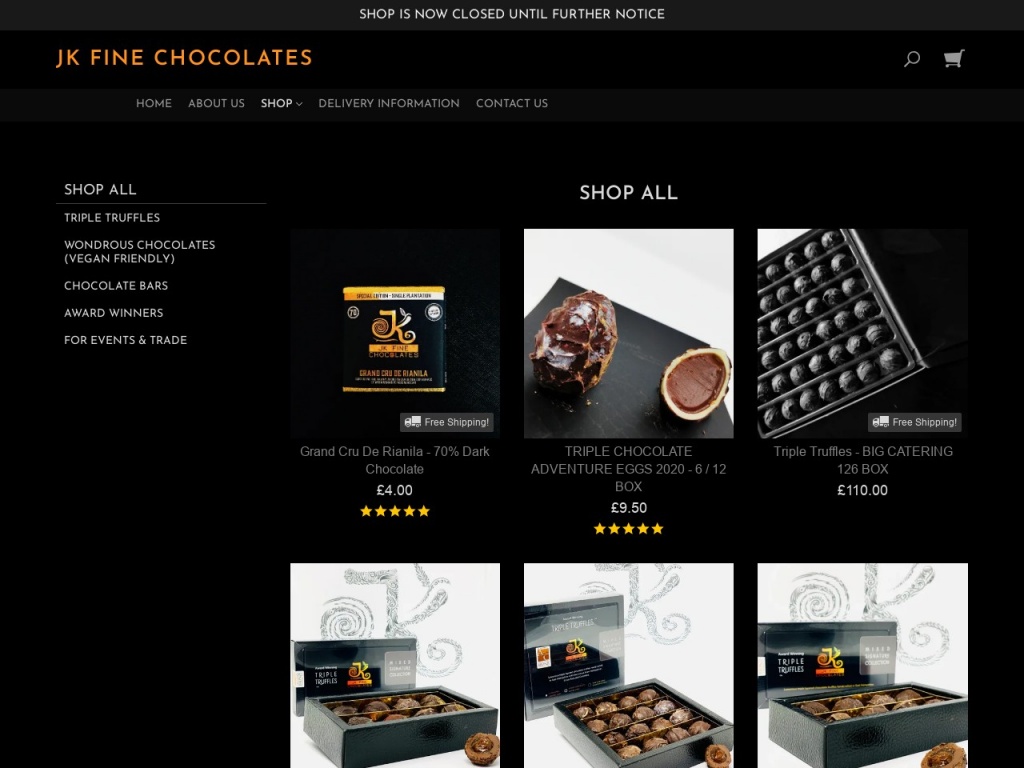Click star rating under Adventure Eggs
Image resolution: width=1024 pixels, height=768 pixels.
(628, 528)
